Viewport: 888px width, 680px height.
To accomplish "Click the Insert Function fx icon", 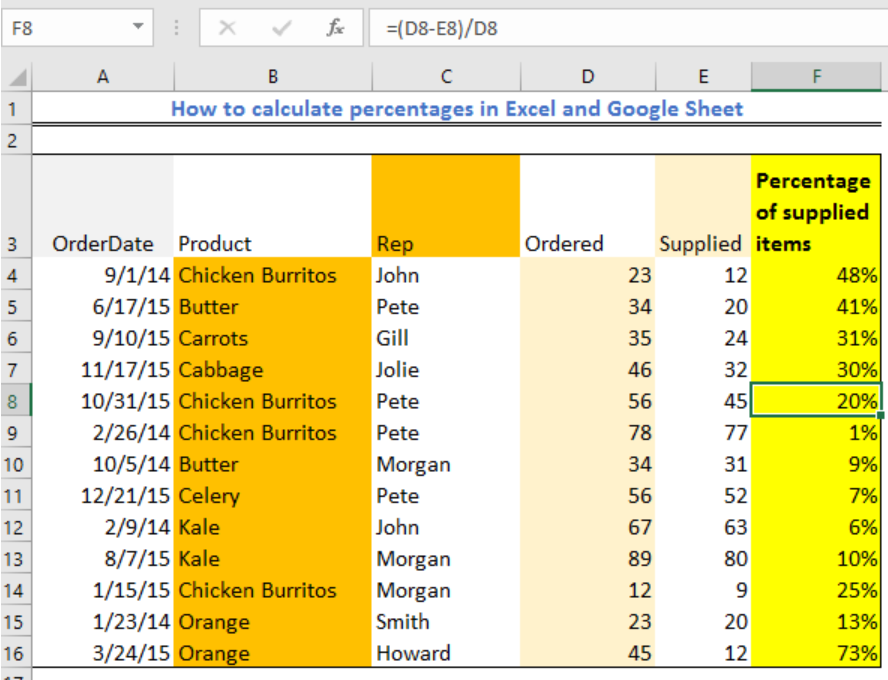I will (x=335, y=27).
